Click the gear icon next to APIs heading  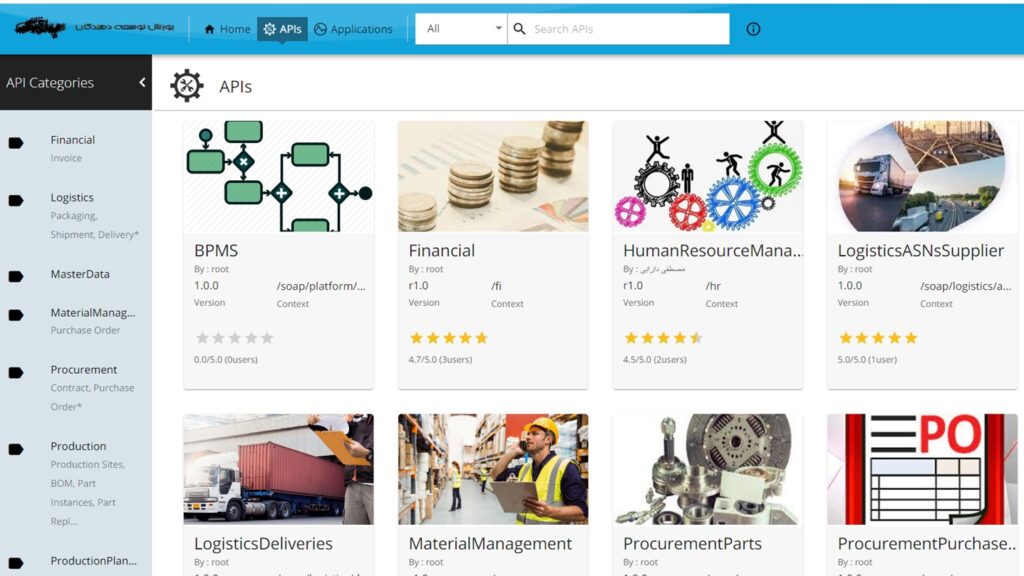[x=187, y=86]
